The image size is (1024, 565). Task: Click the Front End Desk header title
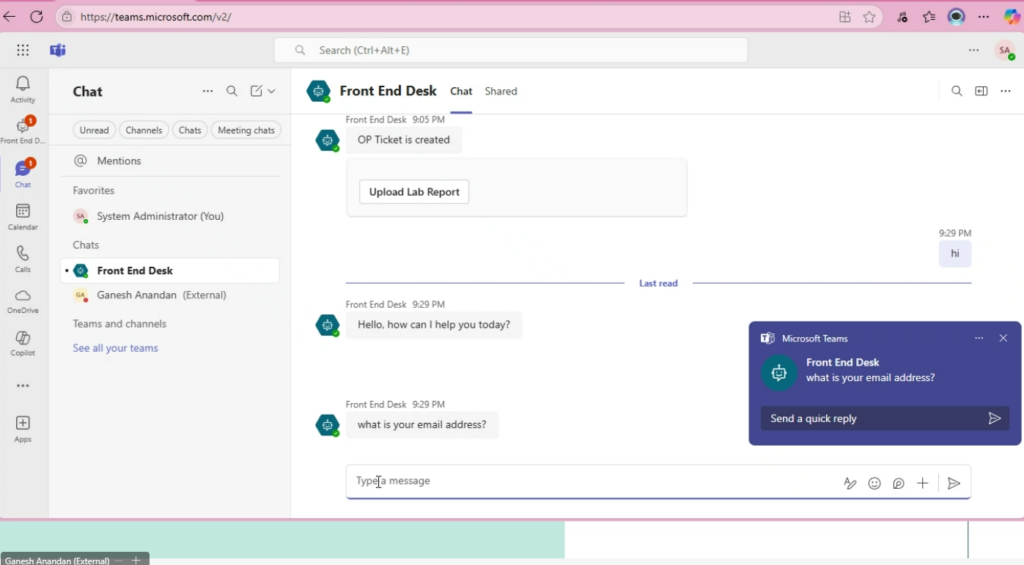[x=388, y=91]
